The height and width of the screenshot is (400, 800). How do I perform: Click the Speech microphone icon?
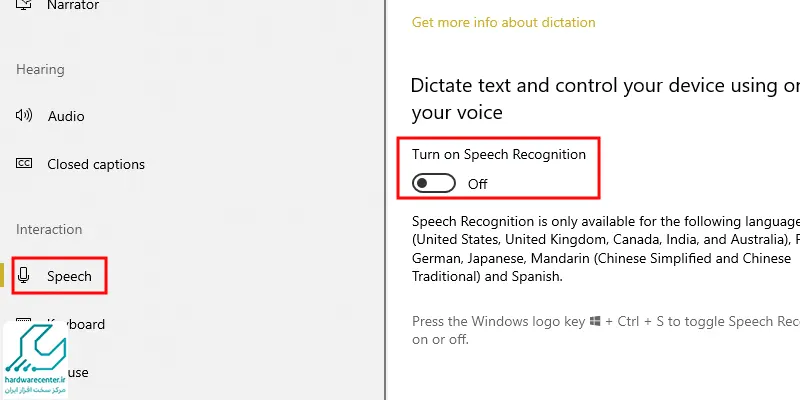point(25,276)
